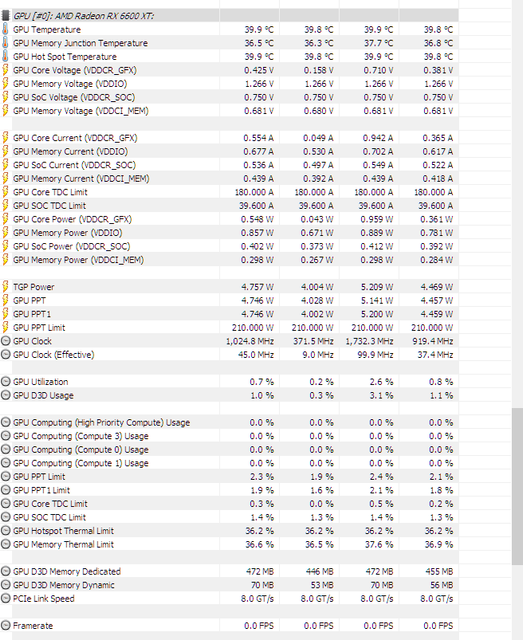Select GPU Computing (High Priority Compute) Usage label
Screen dimensions: 523x640
click(x=102, y=422)
